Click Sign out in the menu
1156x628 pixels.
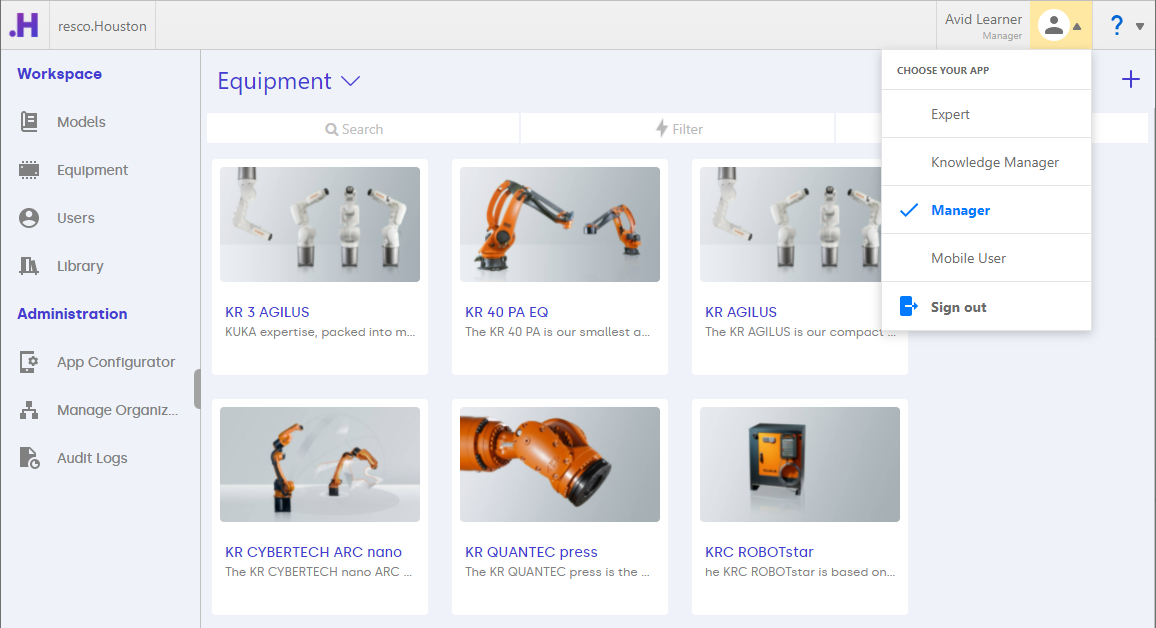958,307
